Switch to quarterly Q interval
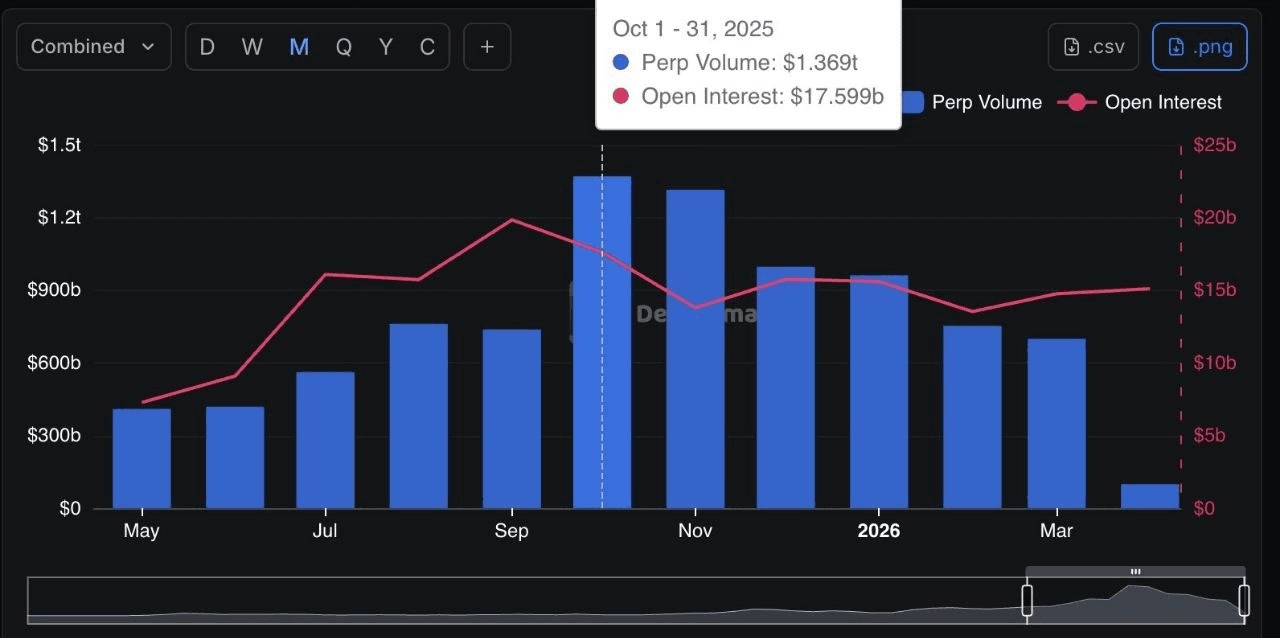Viewport: 1280px width, 638px height. tap(343, 47)
